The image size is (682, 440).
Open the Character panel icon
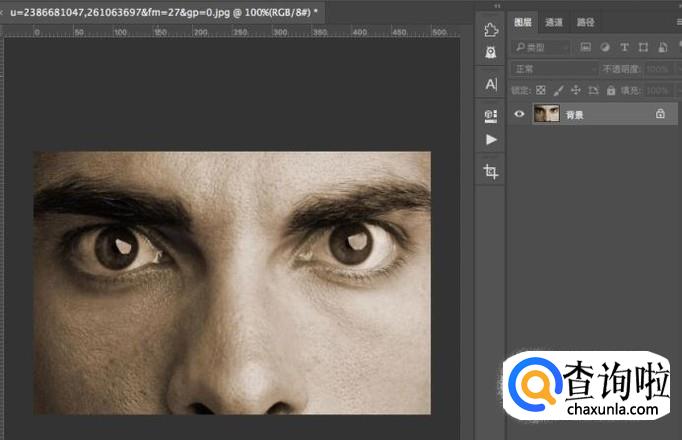pos(490,85)
